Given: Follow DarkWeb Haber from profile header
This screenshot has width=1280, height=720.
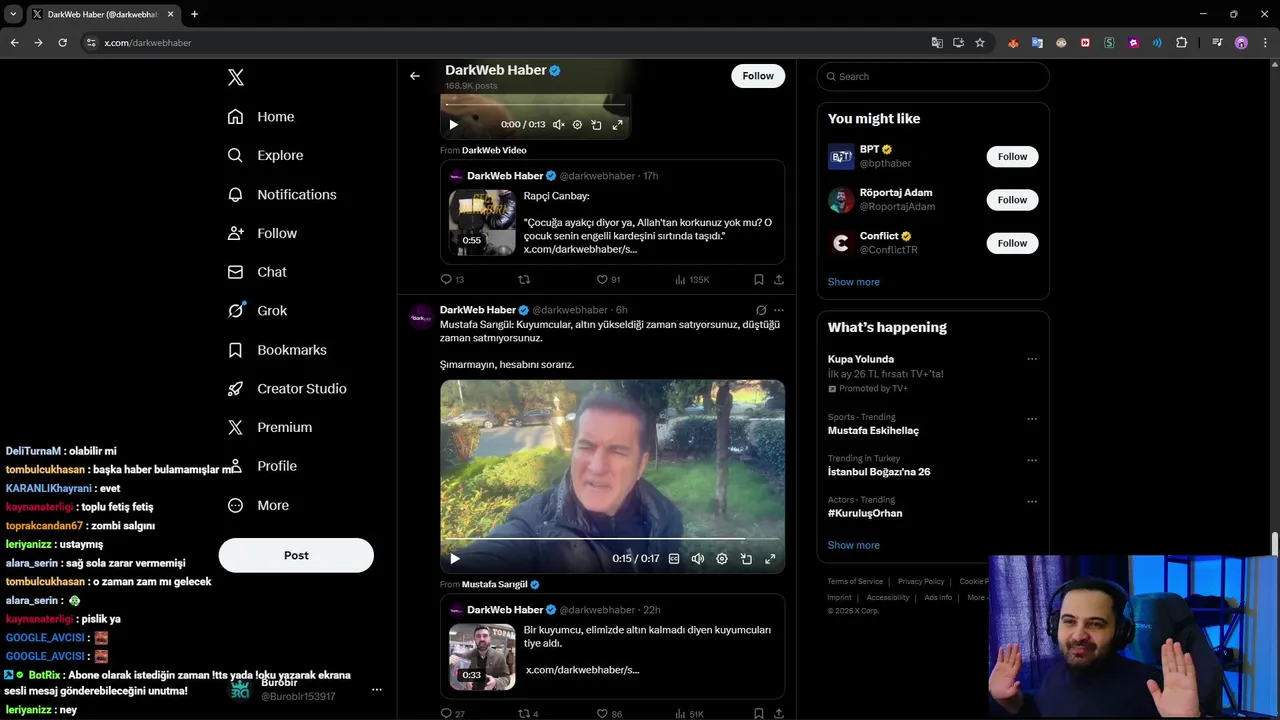Looking at the screenshot, I should pos(758,76).
